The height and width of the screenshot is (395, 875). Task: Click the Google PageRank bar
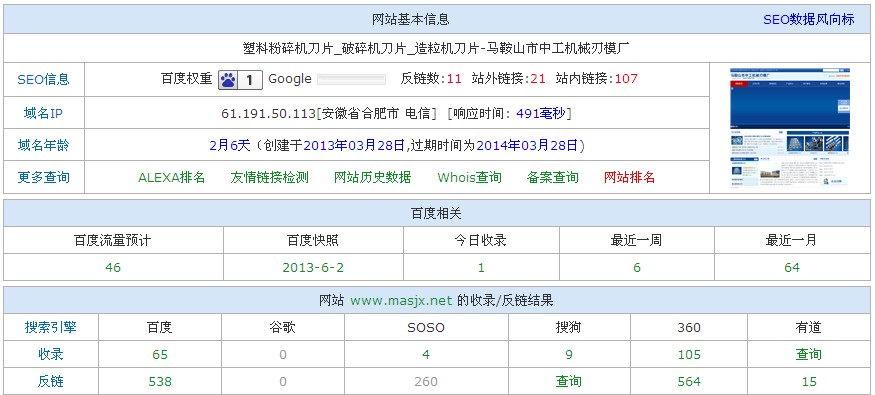click(x=351, y=79)
